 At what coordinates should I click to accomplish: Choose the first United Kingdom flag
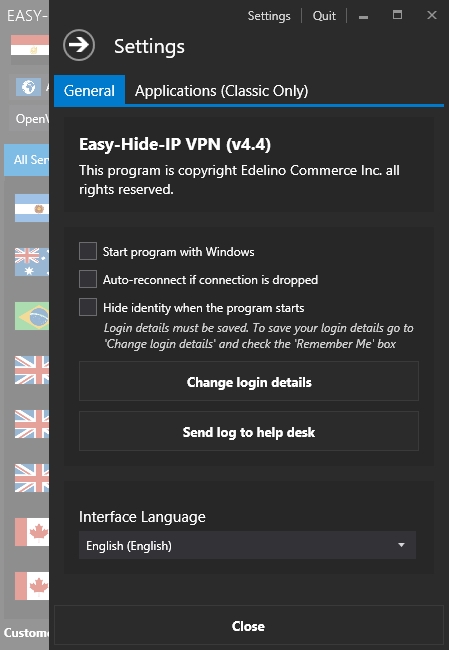point(32,370)
